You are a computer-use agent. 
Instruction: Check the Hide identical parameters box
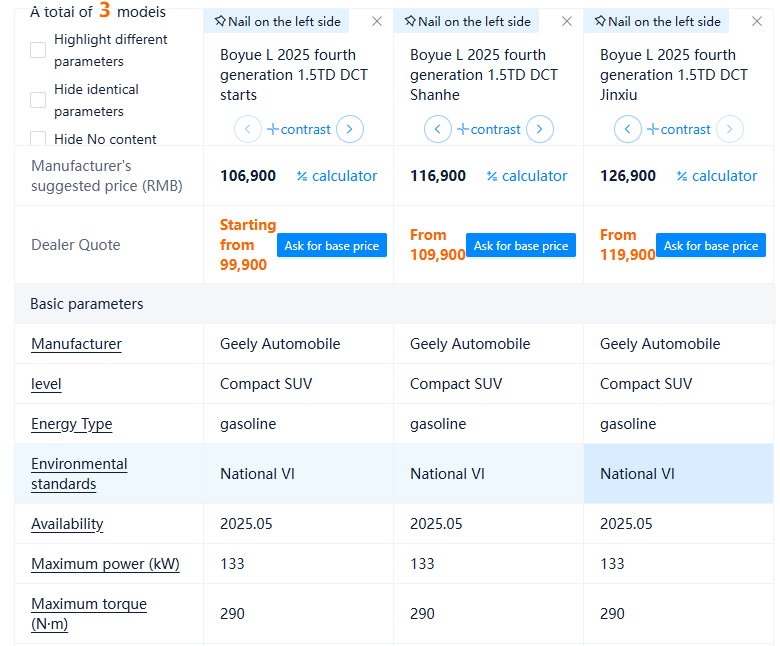coord(38,100)
